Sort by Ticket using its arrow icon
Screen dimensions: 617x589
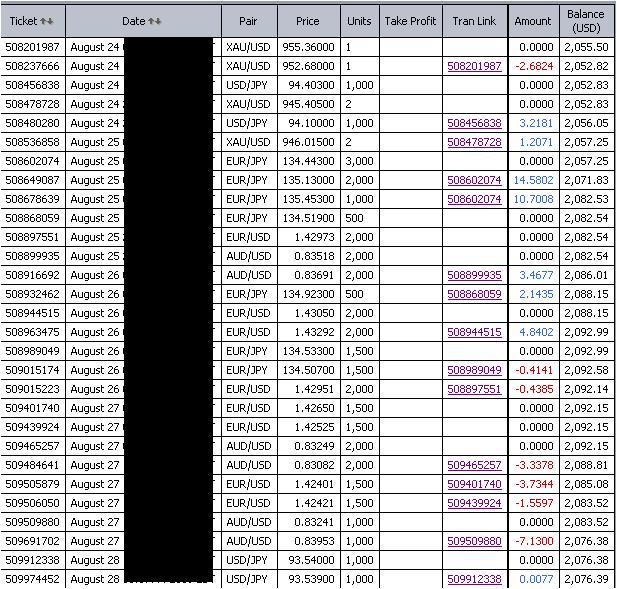tap(47, 21)
